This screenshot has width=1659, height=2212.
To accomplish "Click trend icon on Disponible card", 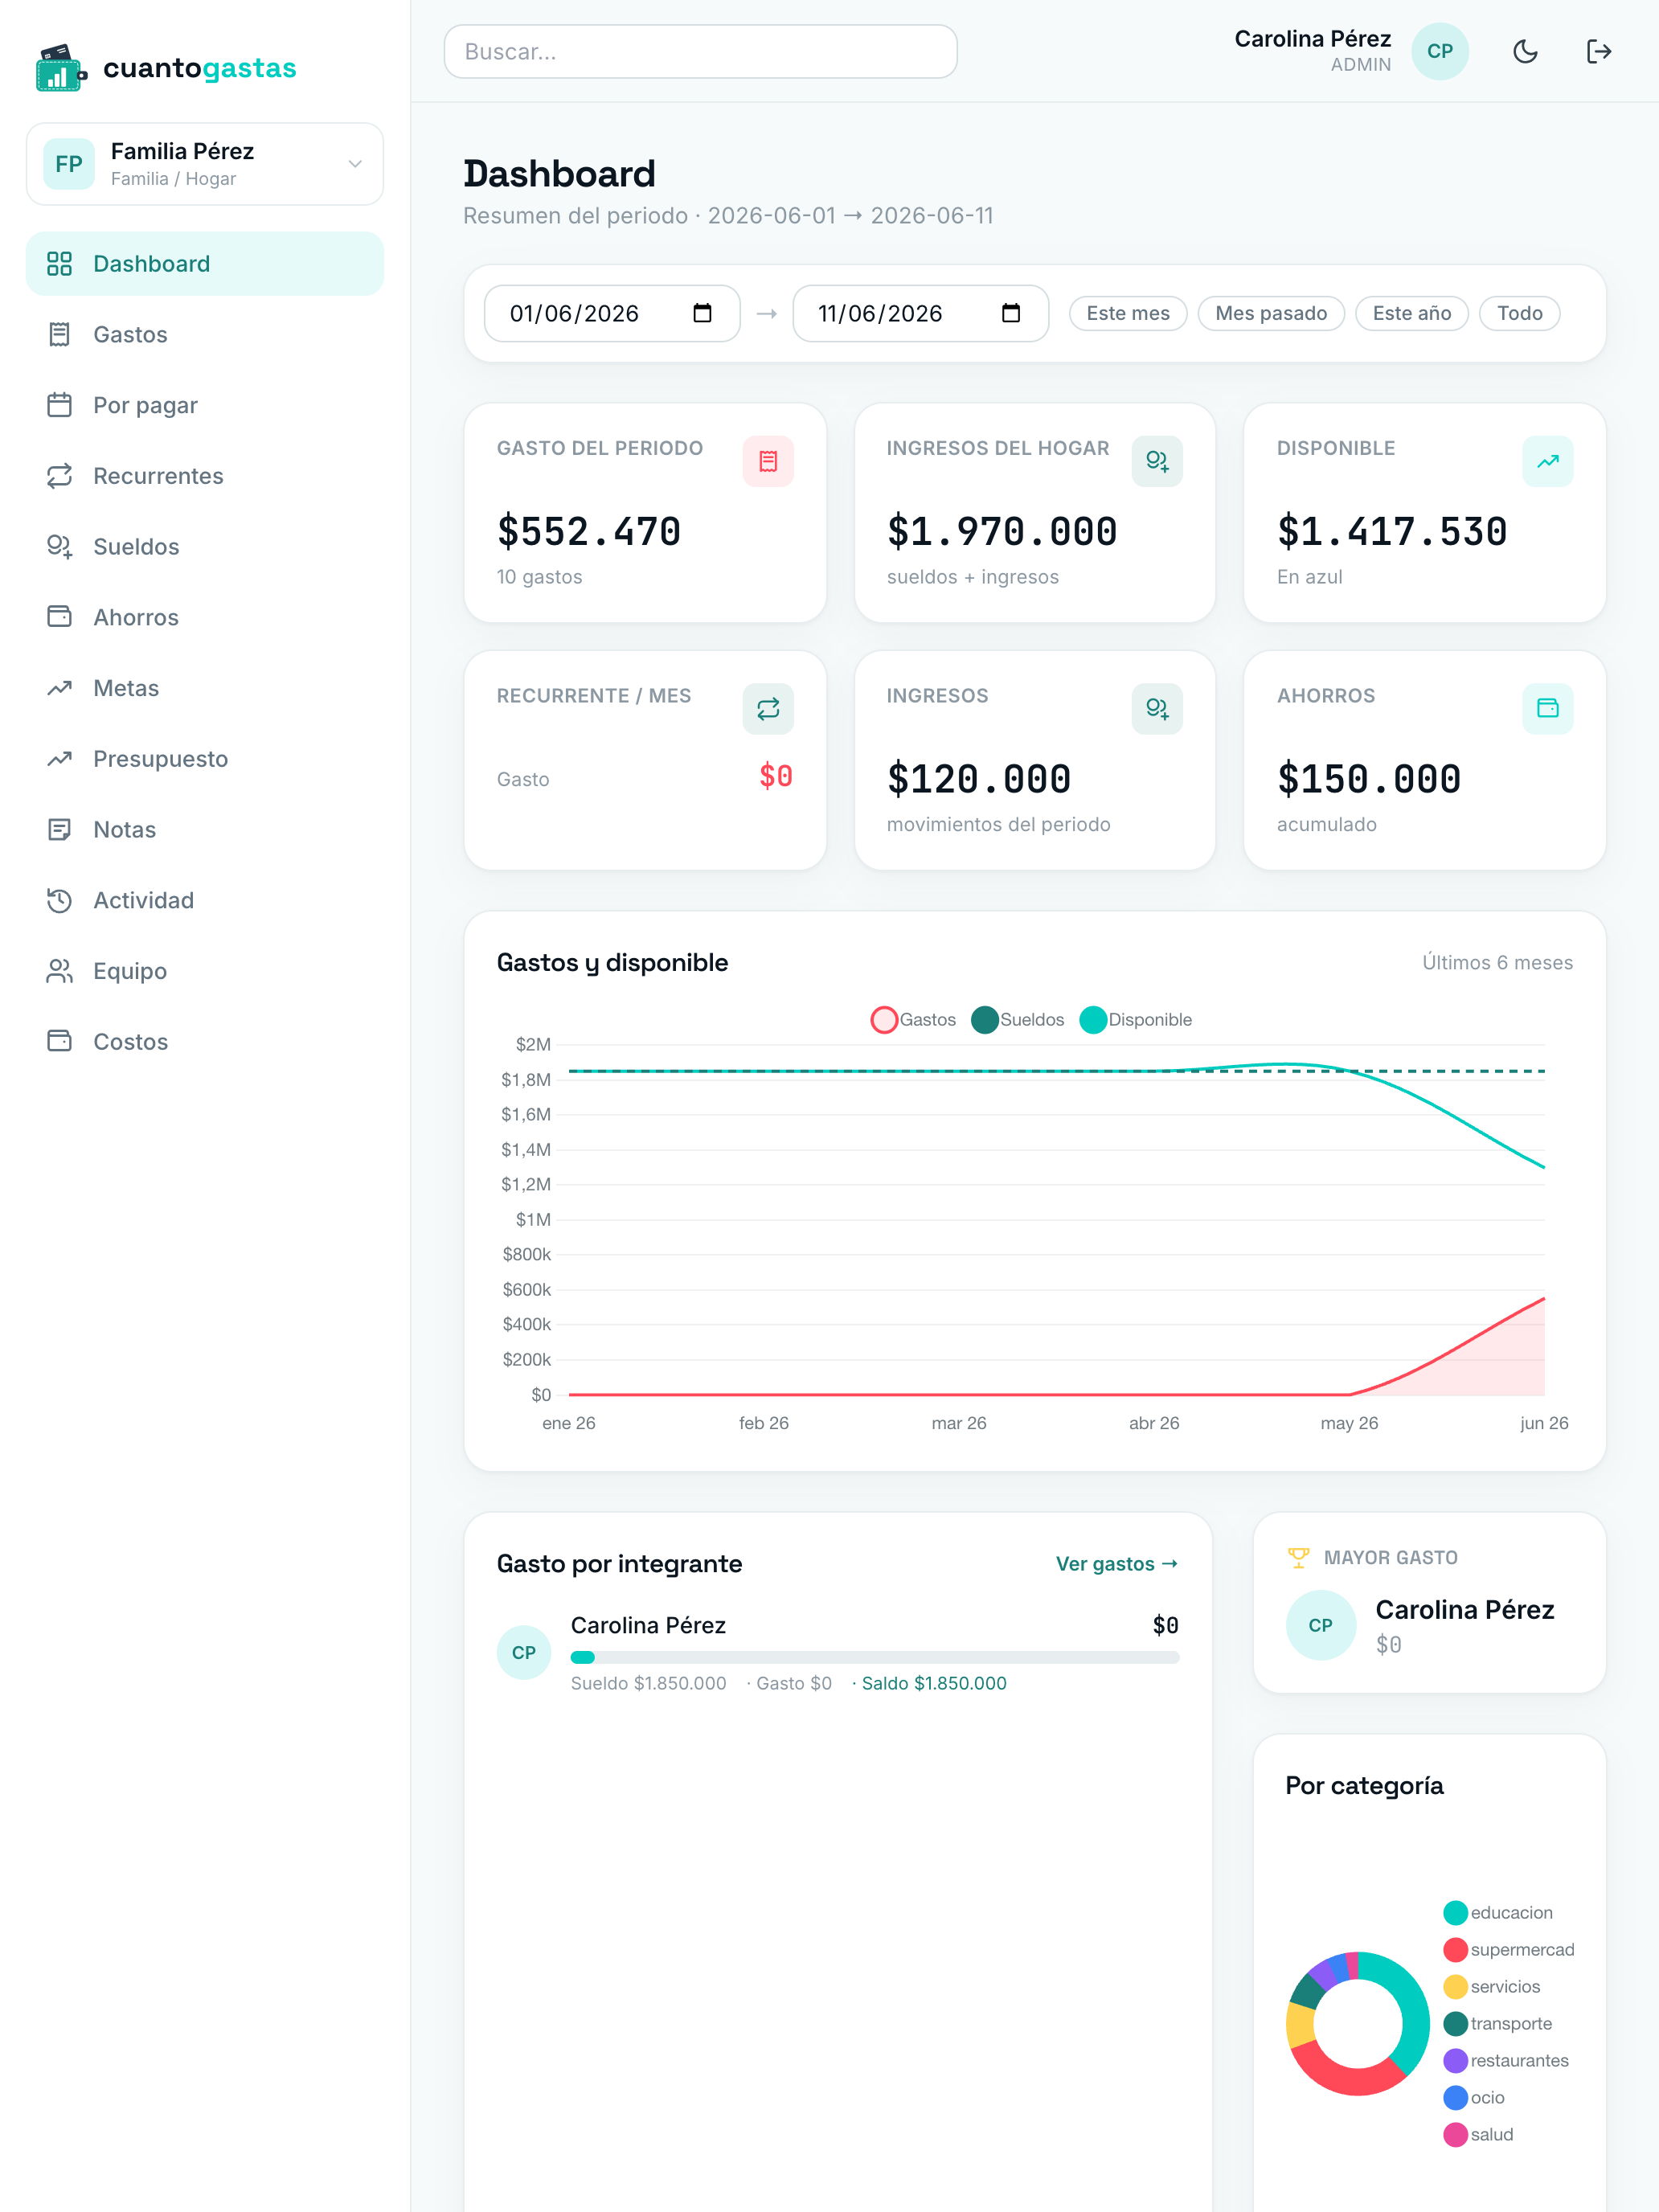I will point(1547,461).
